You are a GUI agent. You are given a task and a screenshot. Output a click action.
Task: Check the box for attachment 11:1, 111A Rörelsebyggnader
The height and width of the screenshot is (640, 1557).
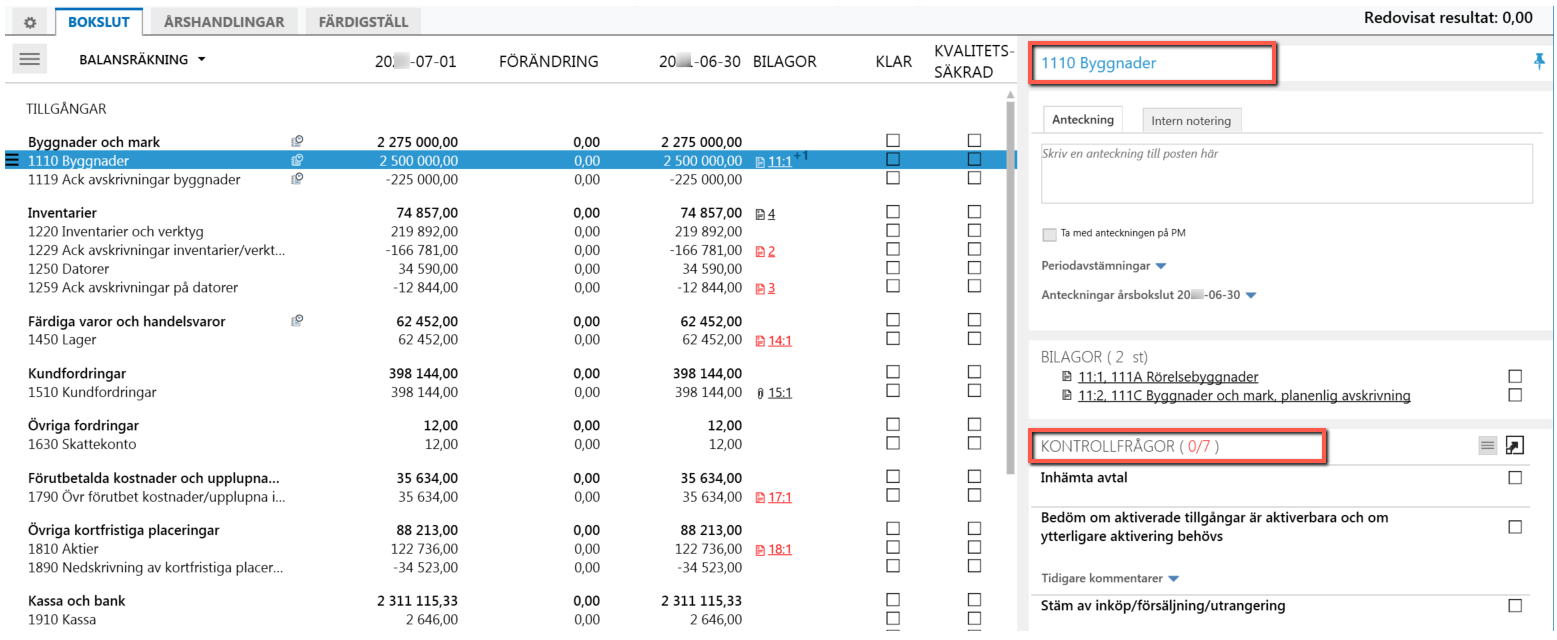[1515, 376]
